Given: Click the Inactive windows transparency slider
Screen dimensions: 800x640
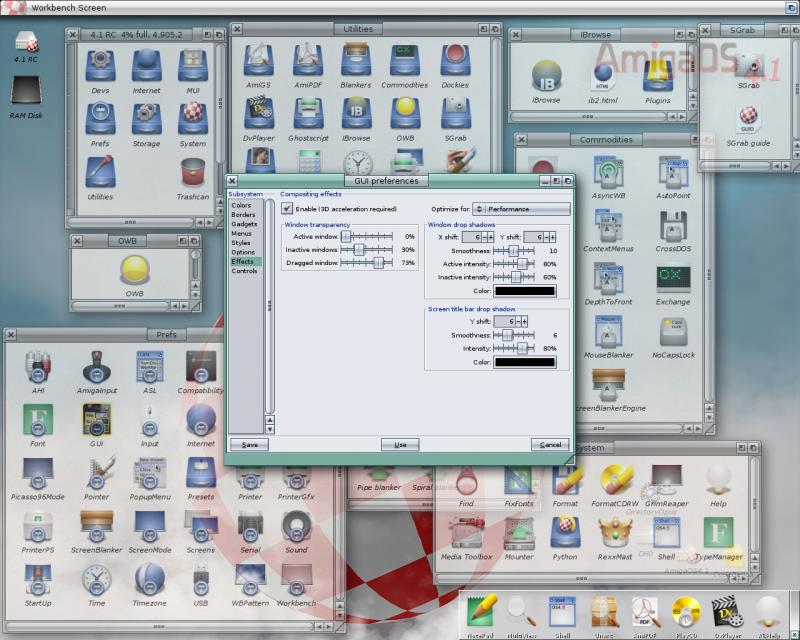Looking at the screenshot, I should point(365,249).
